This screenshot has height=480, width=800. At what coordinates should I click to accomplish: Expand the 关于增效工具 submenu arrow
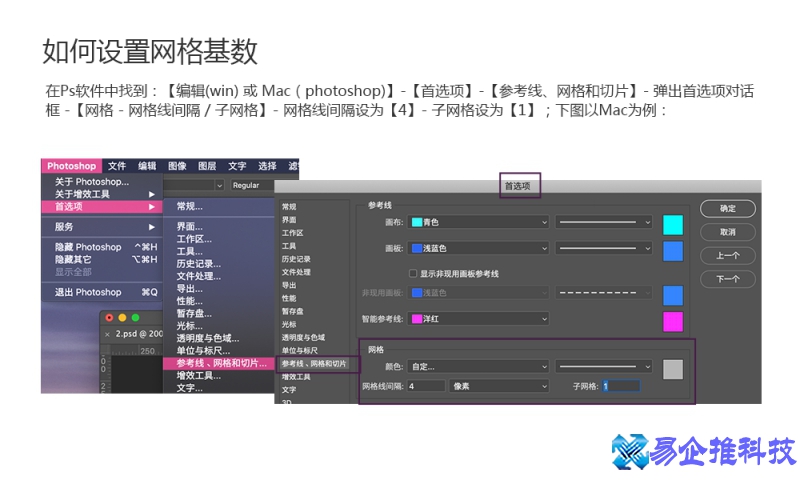(152, 194)
